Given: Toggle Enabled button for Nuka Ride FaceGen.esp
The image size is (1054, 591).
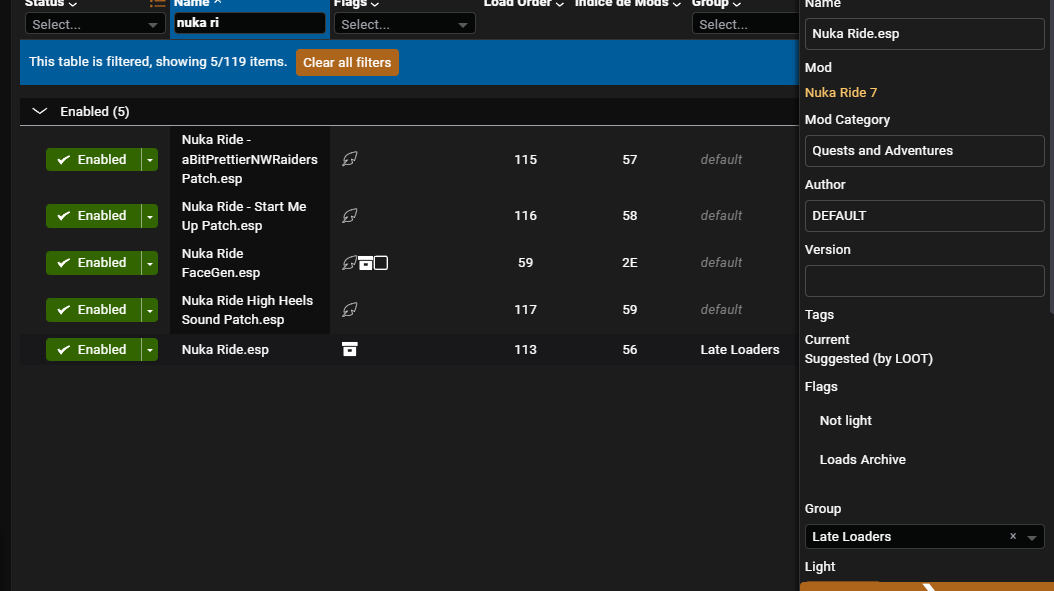Looking at the screenshot, I should [93, 263].
